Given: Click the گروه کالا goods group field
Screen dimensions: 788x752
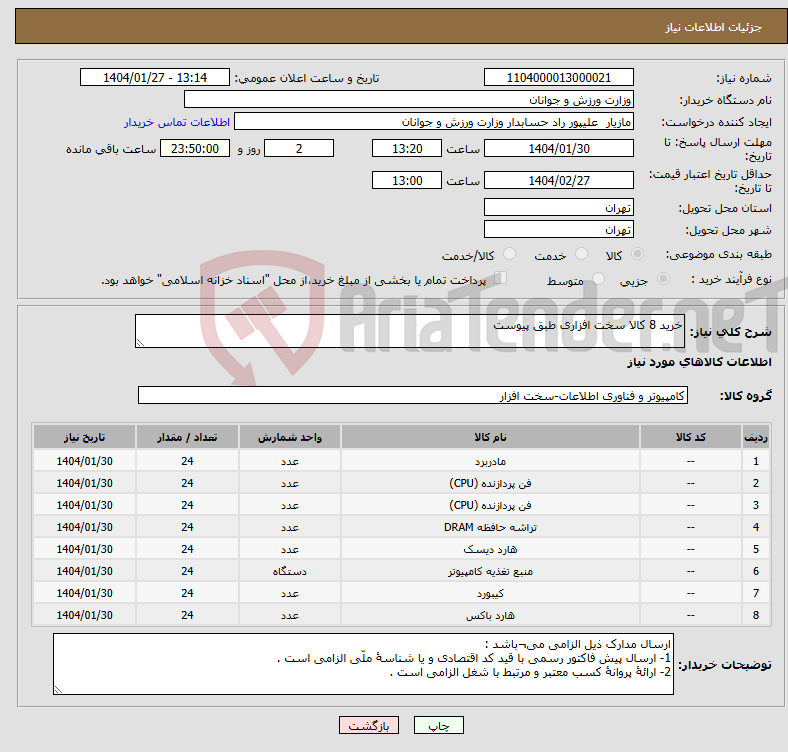Looking at the screenshot, I should (413, 395).
